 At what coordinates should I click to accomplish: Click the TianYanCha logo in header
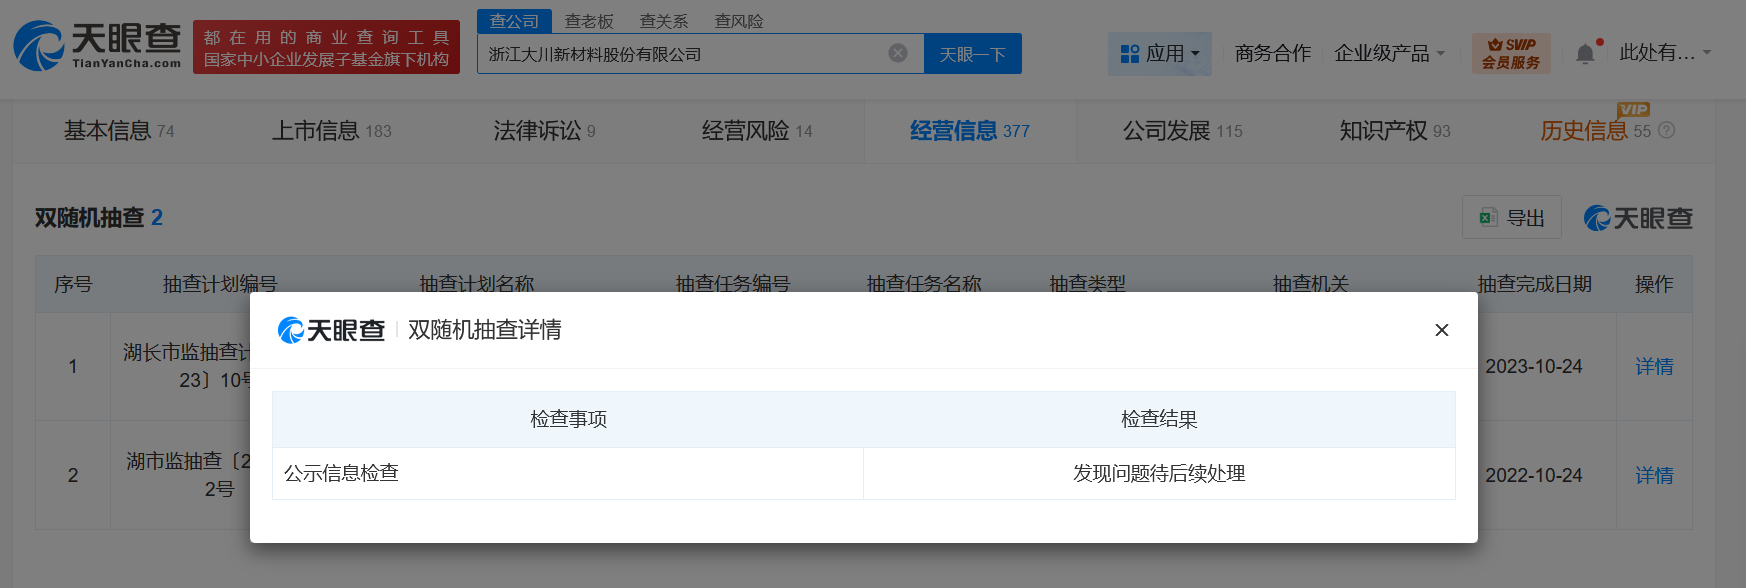tap(97, 46)
